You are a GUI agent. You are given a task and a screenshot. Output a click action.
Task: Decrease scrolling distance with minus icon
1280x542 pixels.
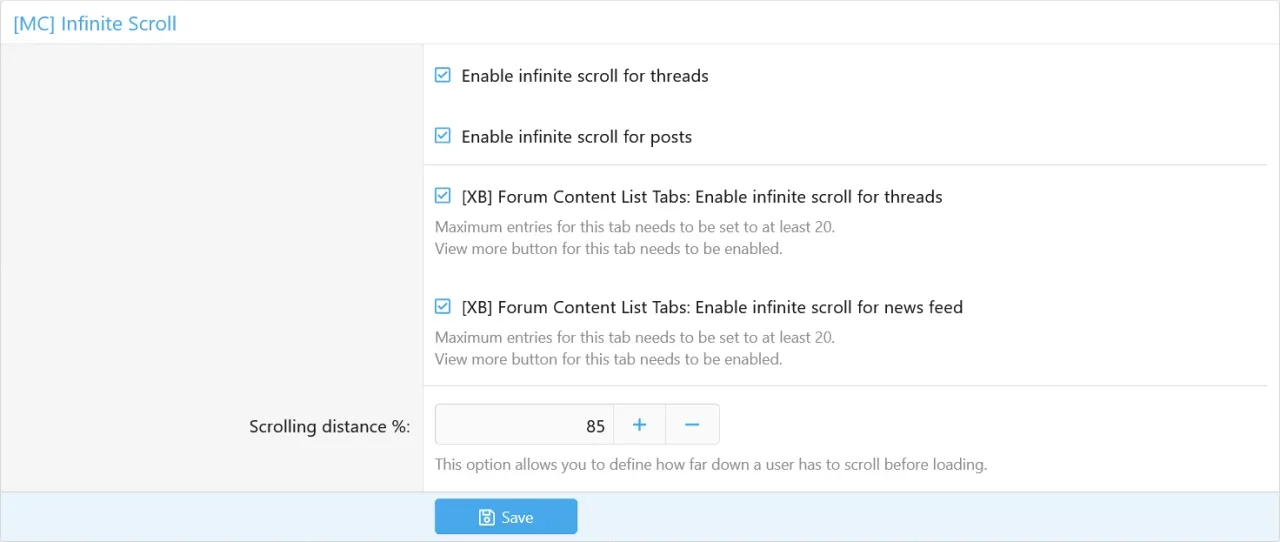click(692, 425)
